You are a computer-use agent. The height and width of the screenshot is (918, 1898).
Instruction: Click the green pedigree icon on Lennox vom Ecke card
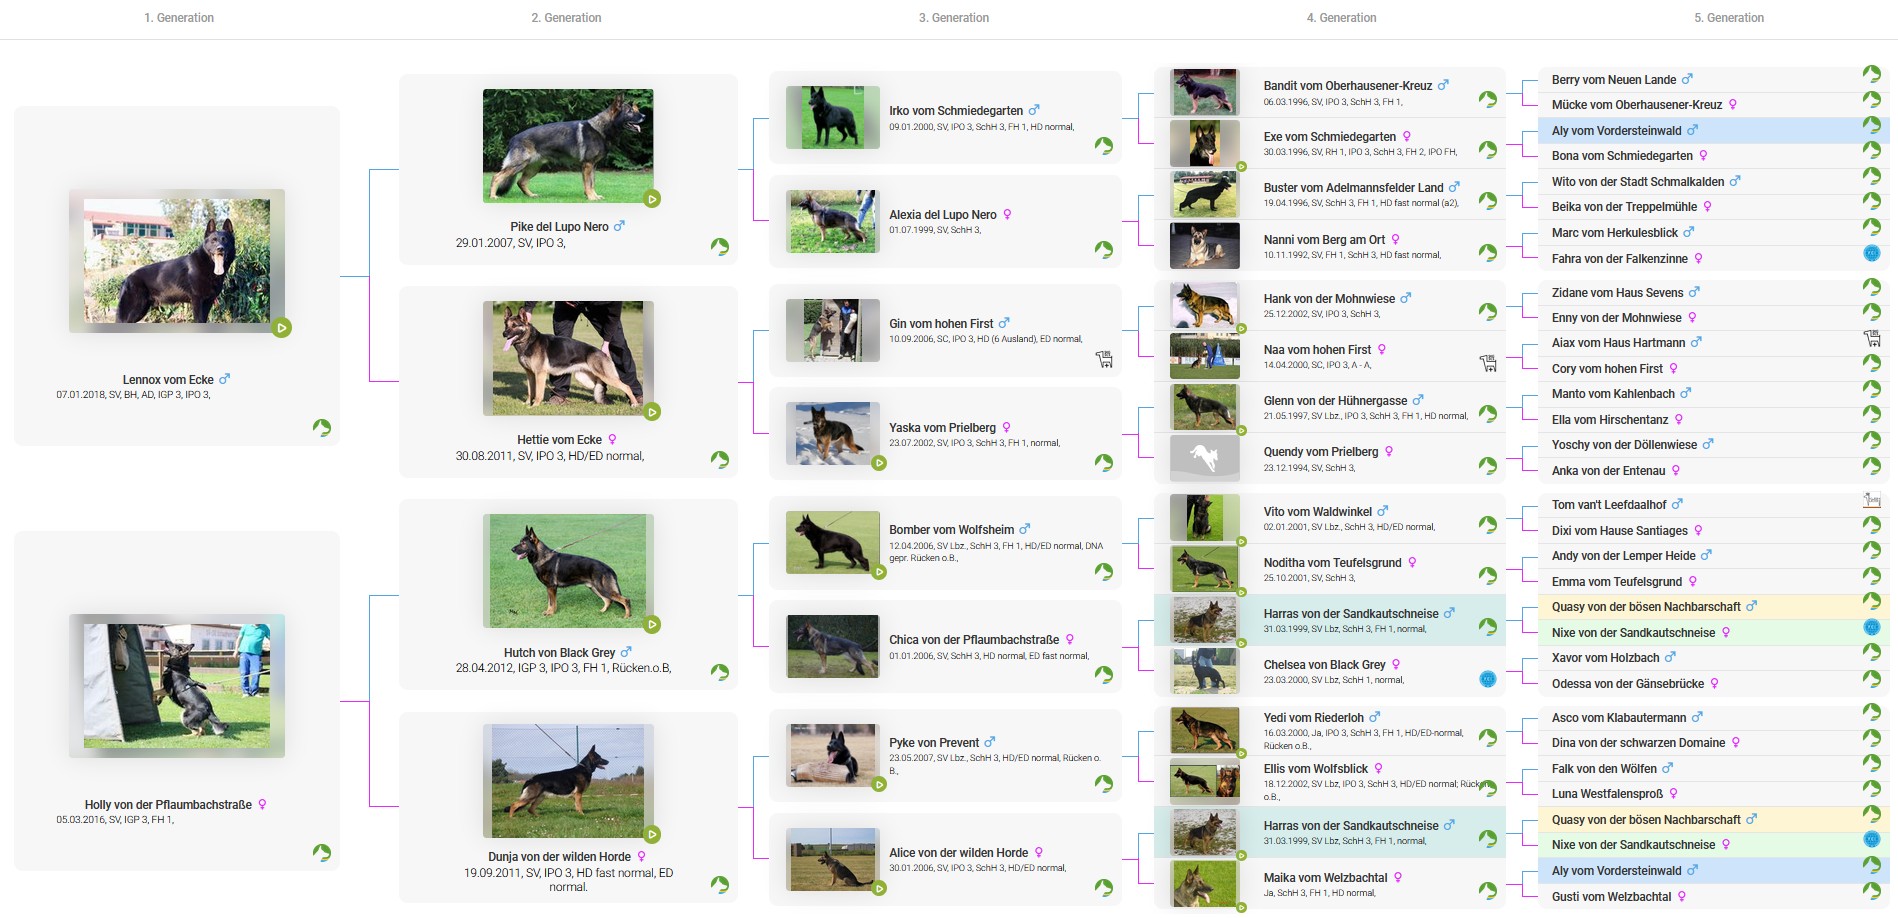(321, 428)
